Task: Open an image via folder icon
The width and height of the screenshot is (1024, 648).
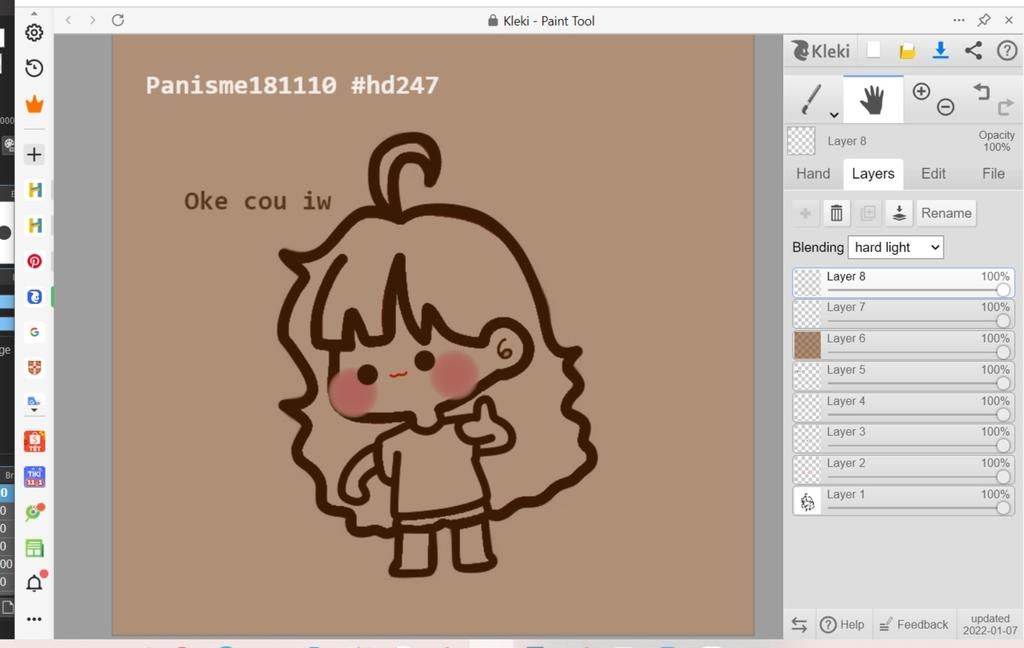Action: (907, 51)
